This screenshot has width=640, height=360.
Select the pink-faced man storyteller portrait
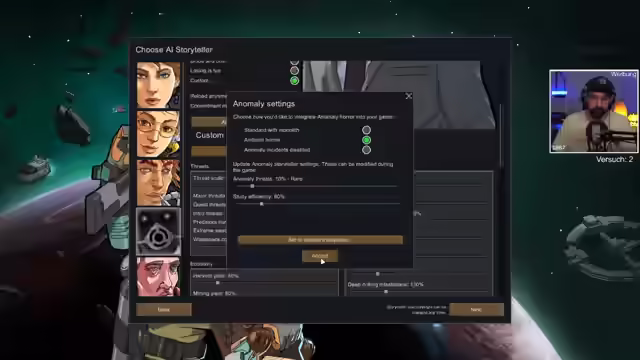158,277
